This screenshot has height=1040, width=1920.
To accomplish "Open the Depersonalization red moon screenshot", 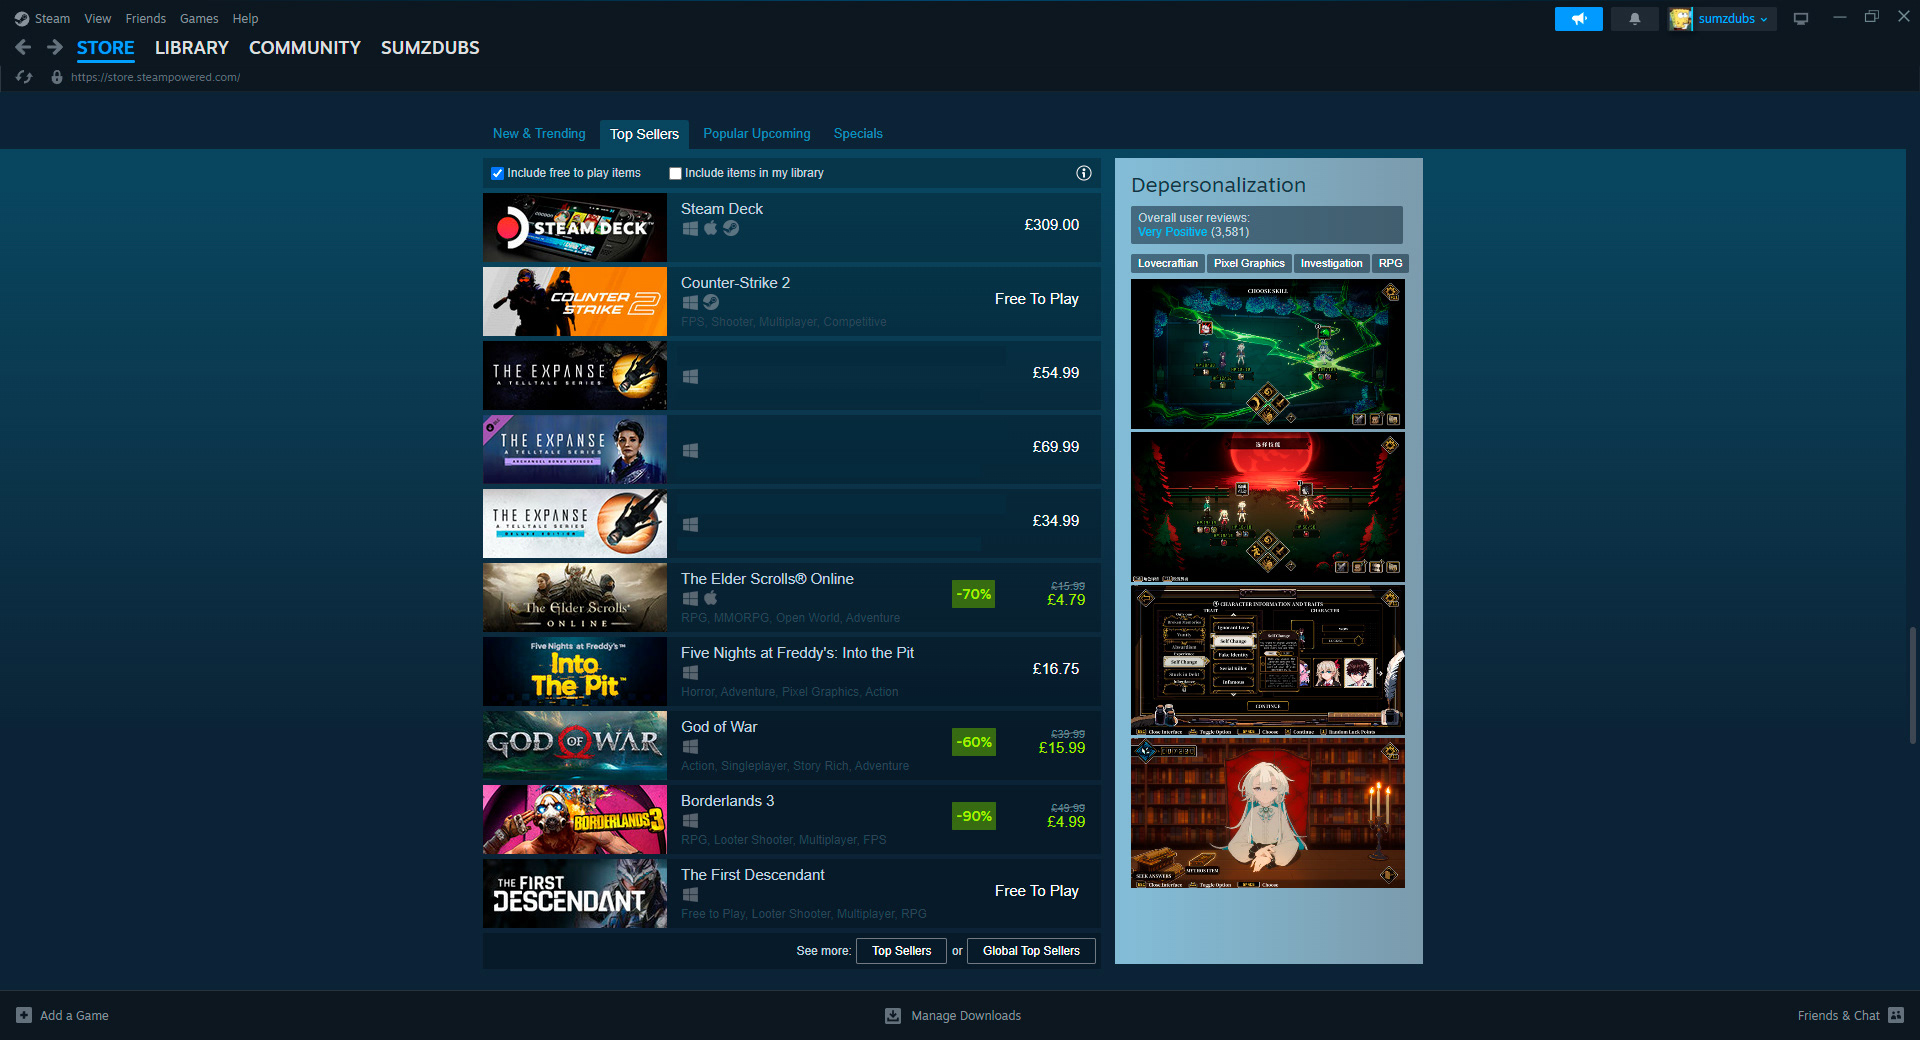I will (1268, 507).
